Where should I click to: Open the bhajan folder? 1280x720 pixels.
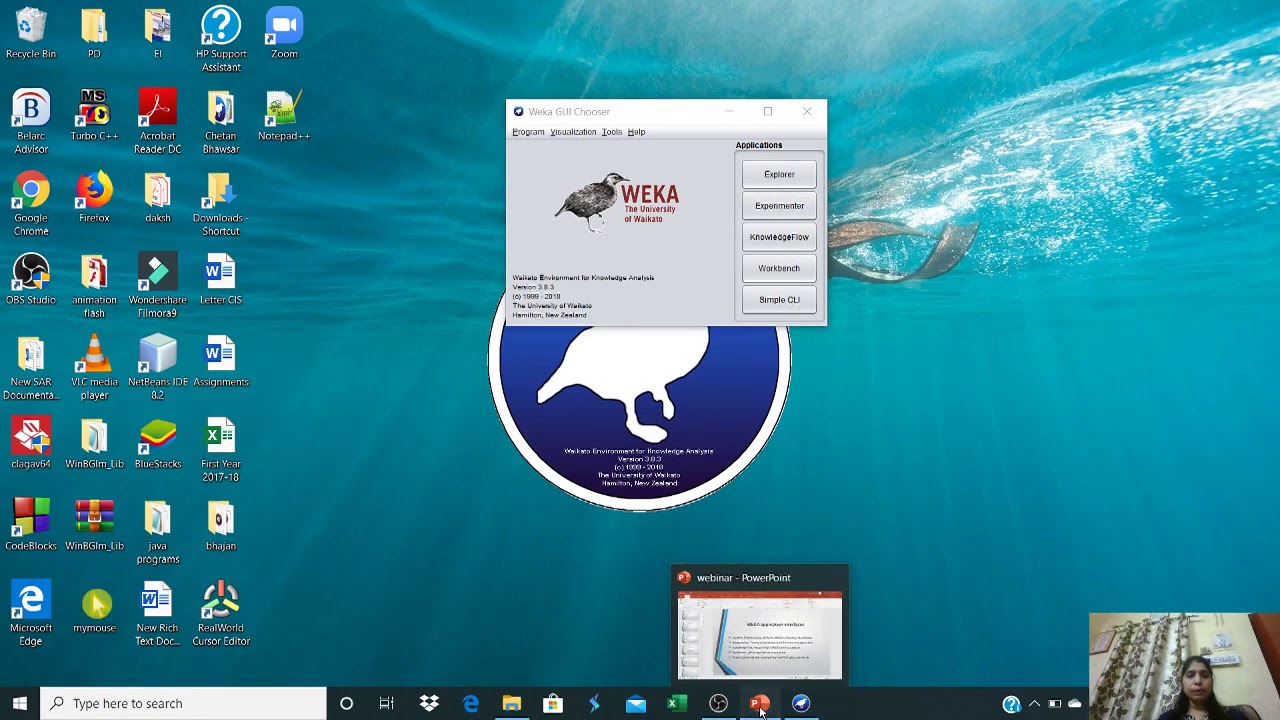221,525
